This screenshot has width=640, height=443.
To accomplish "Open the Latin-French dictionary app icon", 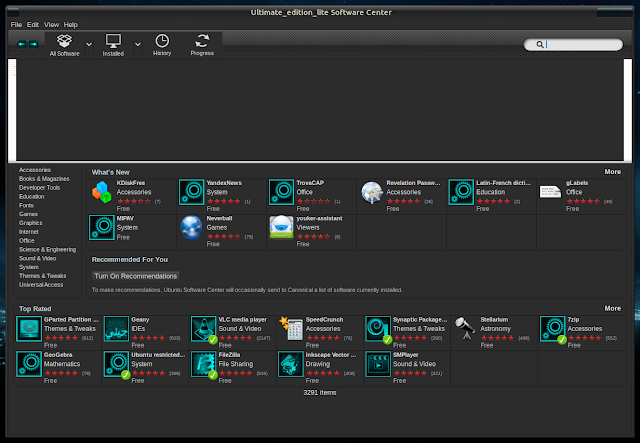I will coord(461,192).
